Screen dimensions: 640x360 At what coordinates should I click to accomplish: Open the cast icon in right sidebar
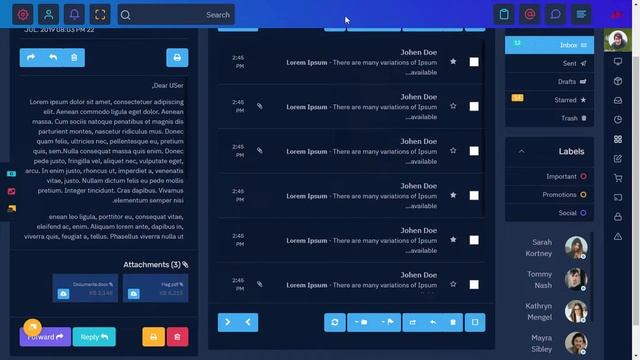click(618, 197)
